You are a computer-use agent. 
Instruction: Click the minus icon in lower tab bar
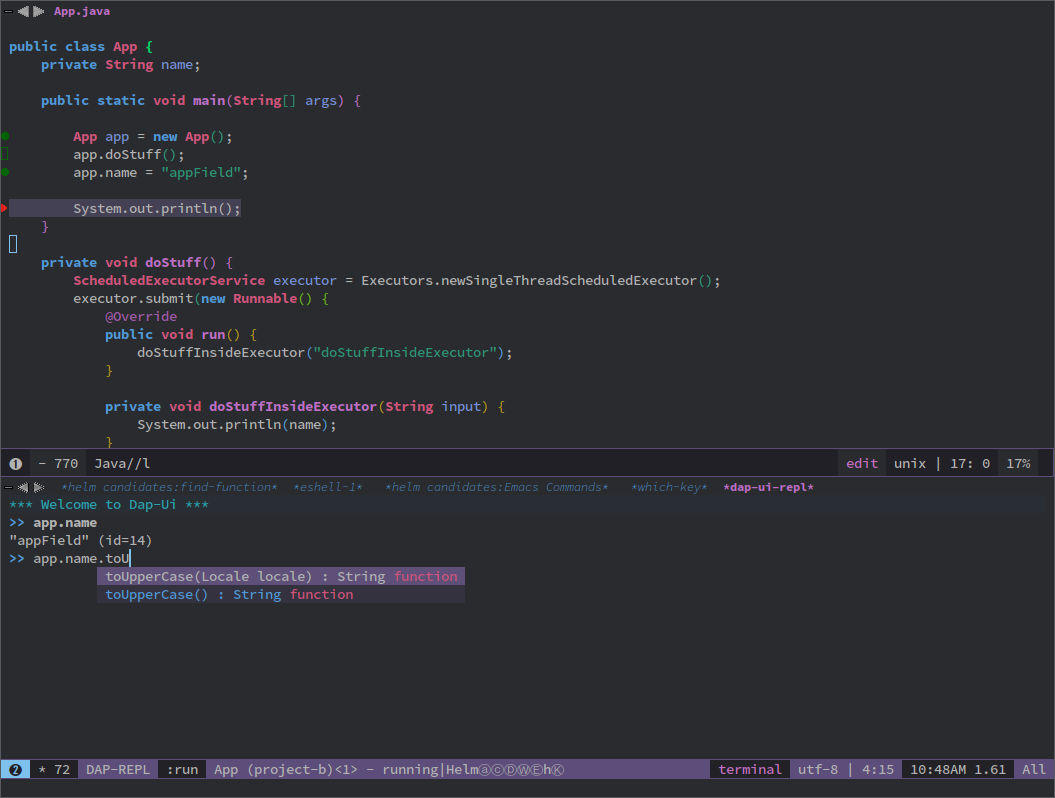pyautogui.click(x=8, y=487)
